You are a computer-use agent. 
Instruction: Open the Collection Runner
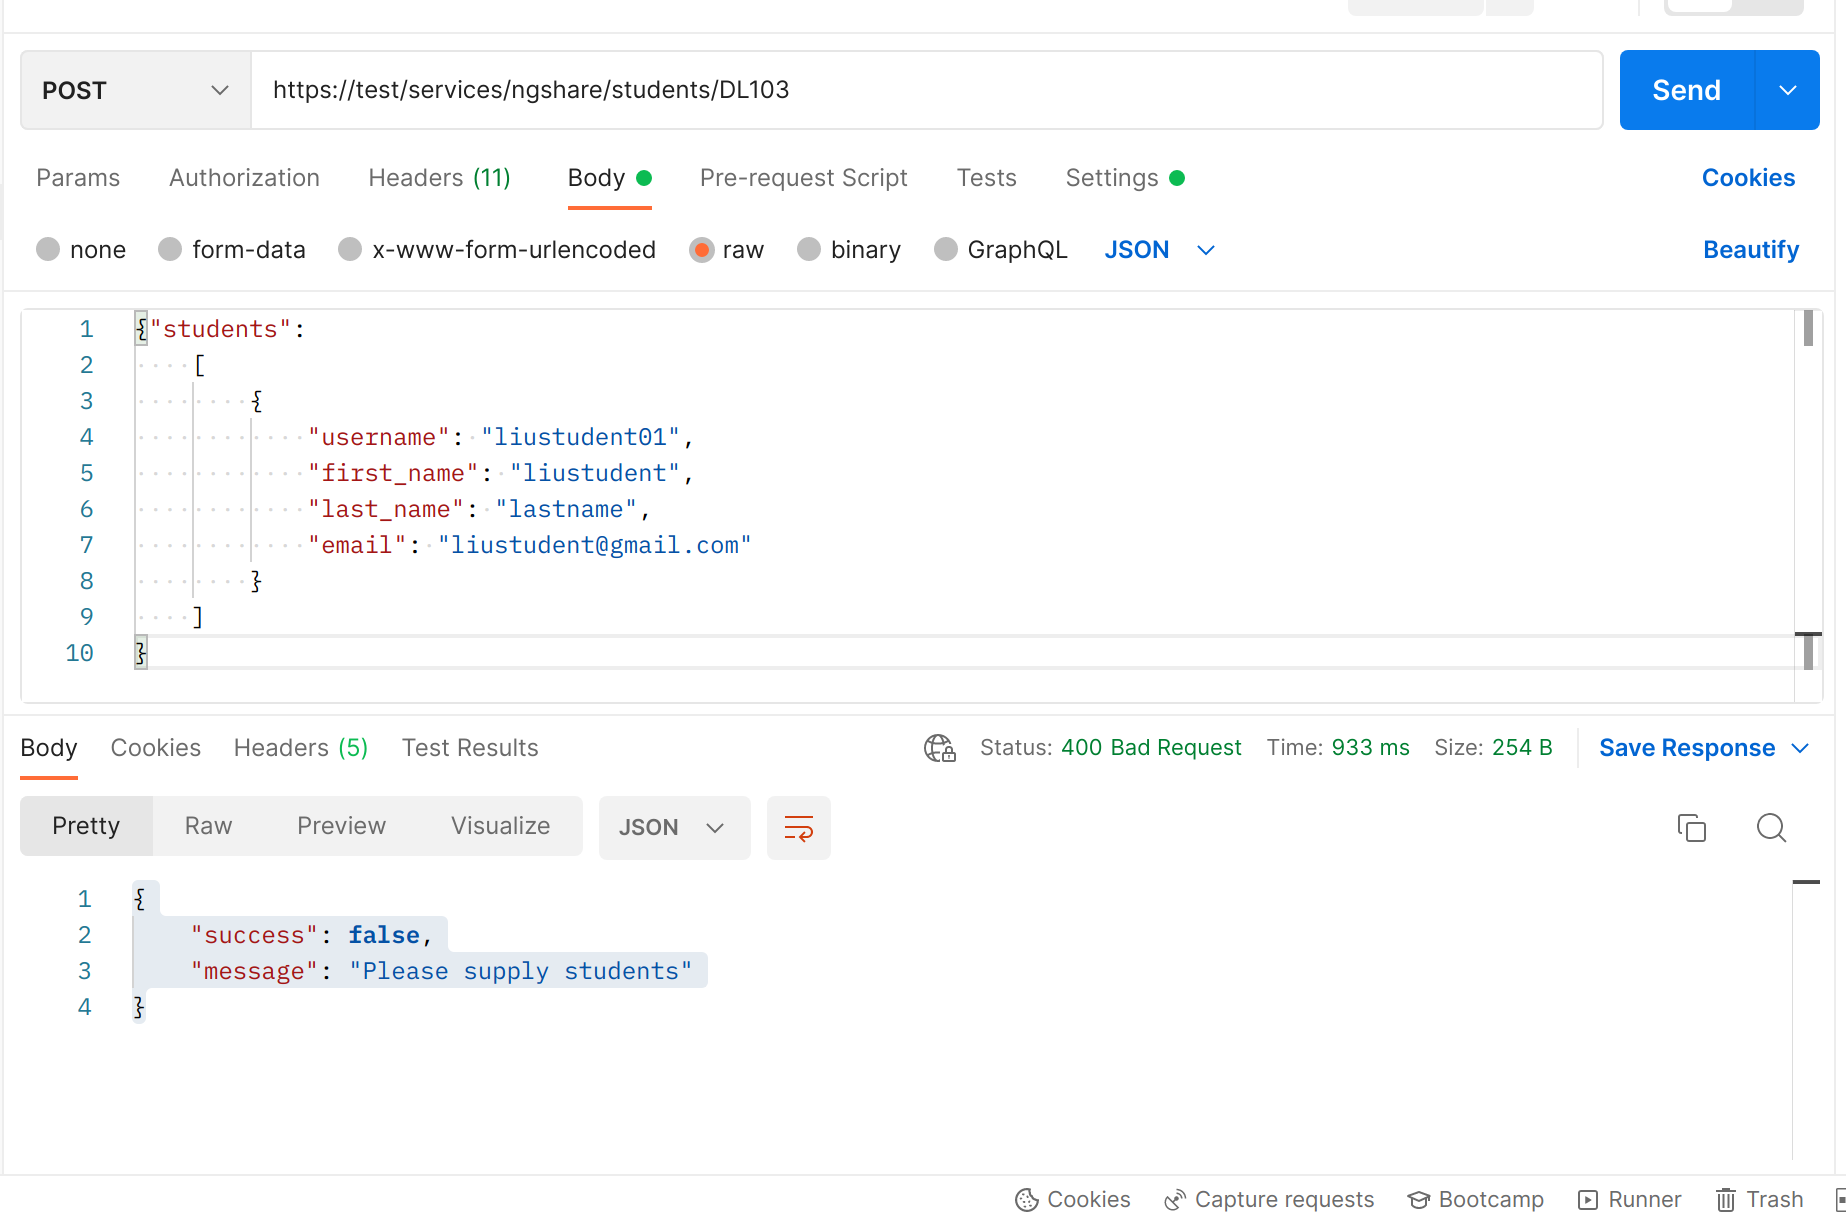1629,1198
